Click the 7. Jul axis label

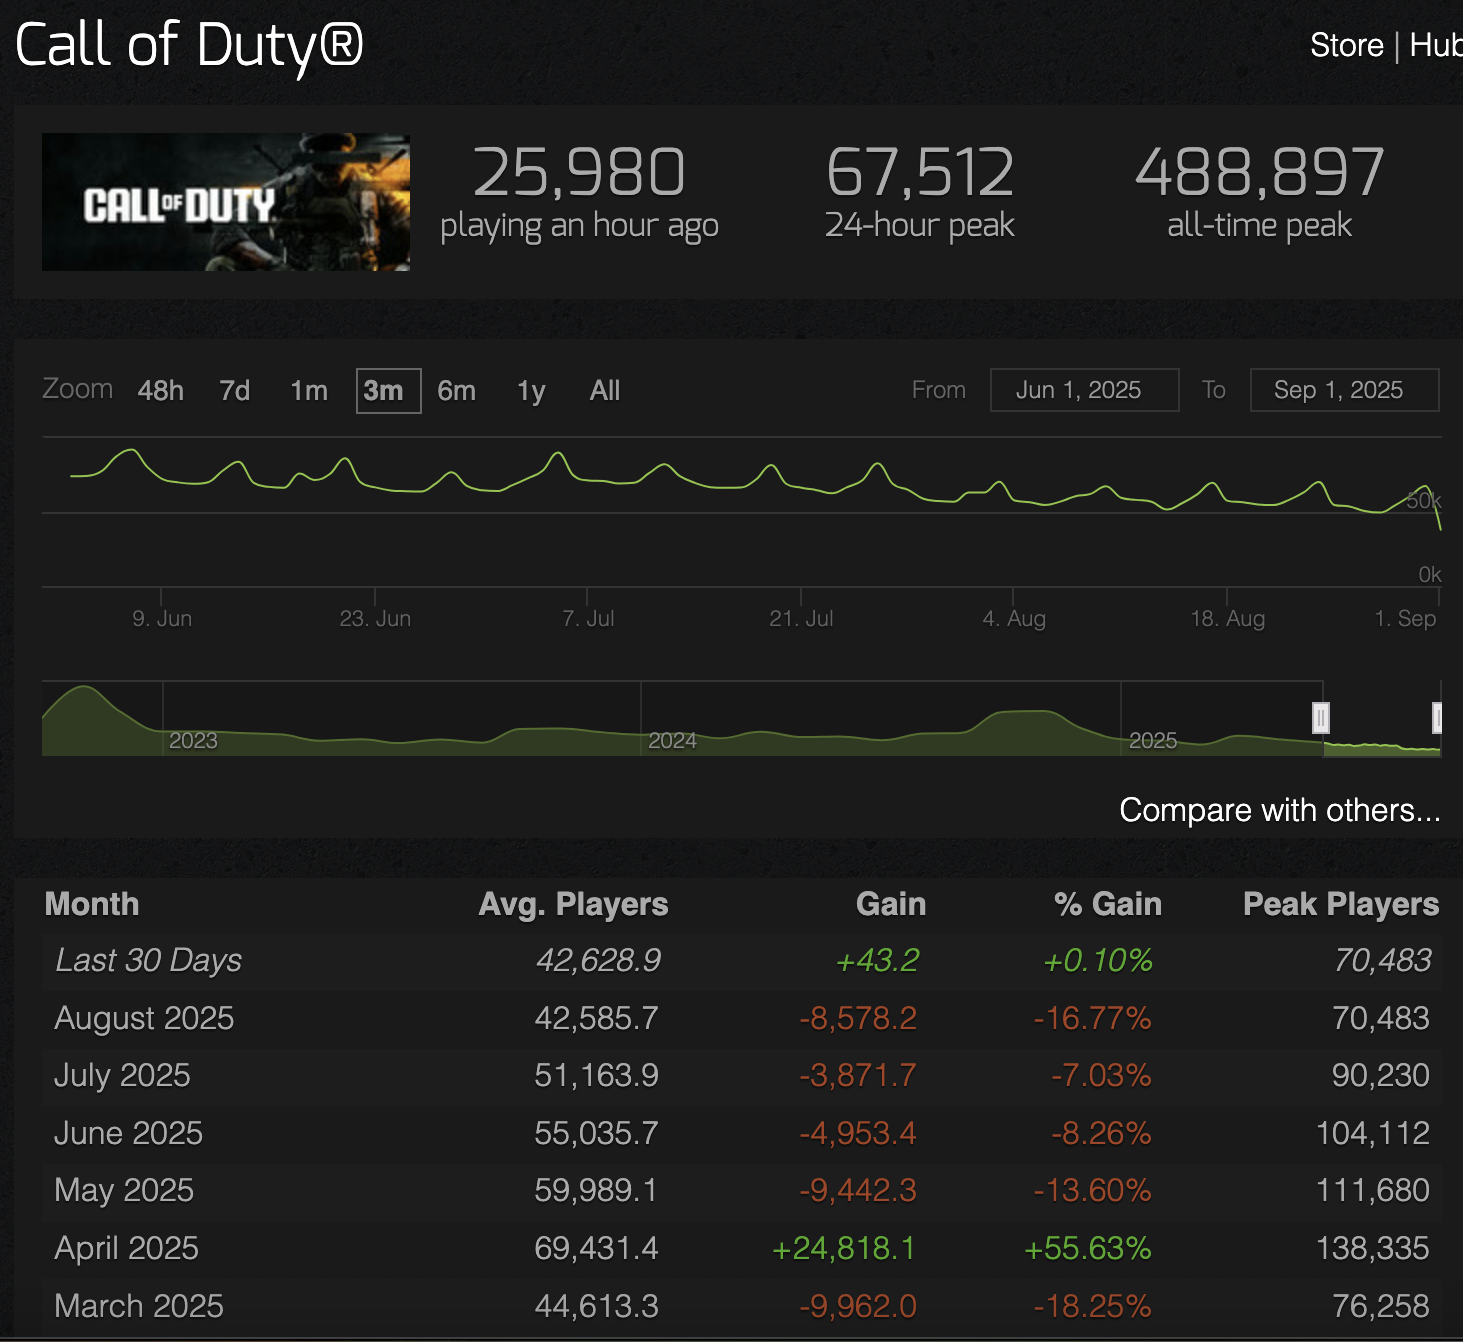[588, 618]
